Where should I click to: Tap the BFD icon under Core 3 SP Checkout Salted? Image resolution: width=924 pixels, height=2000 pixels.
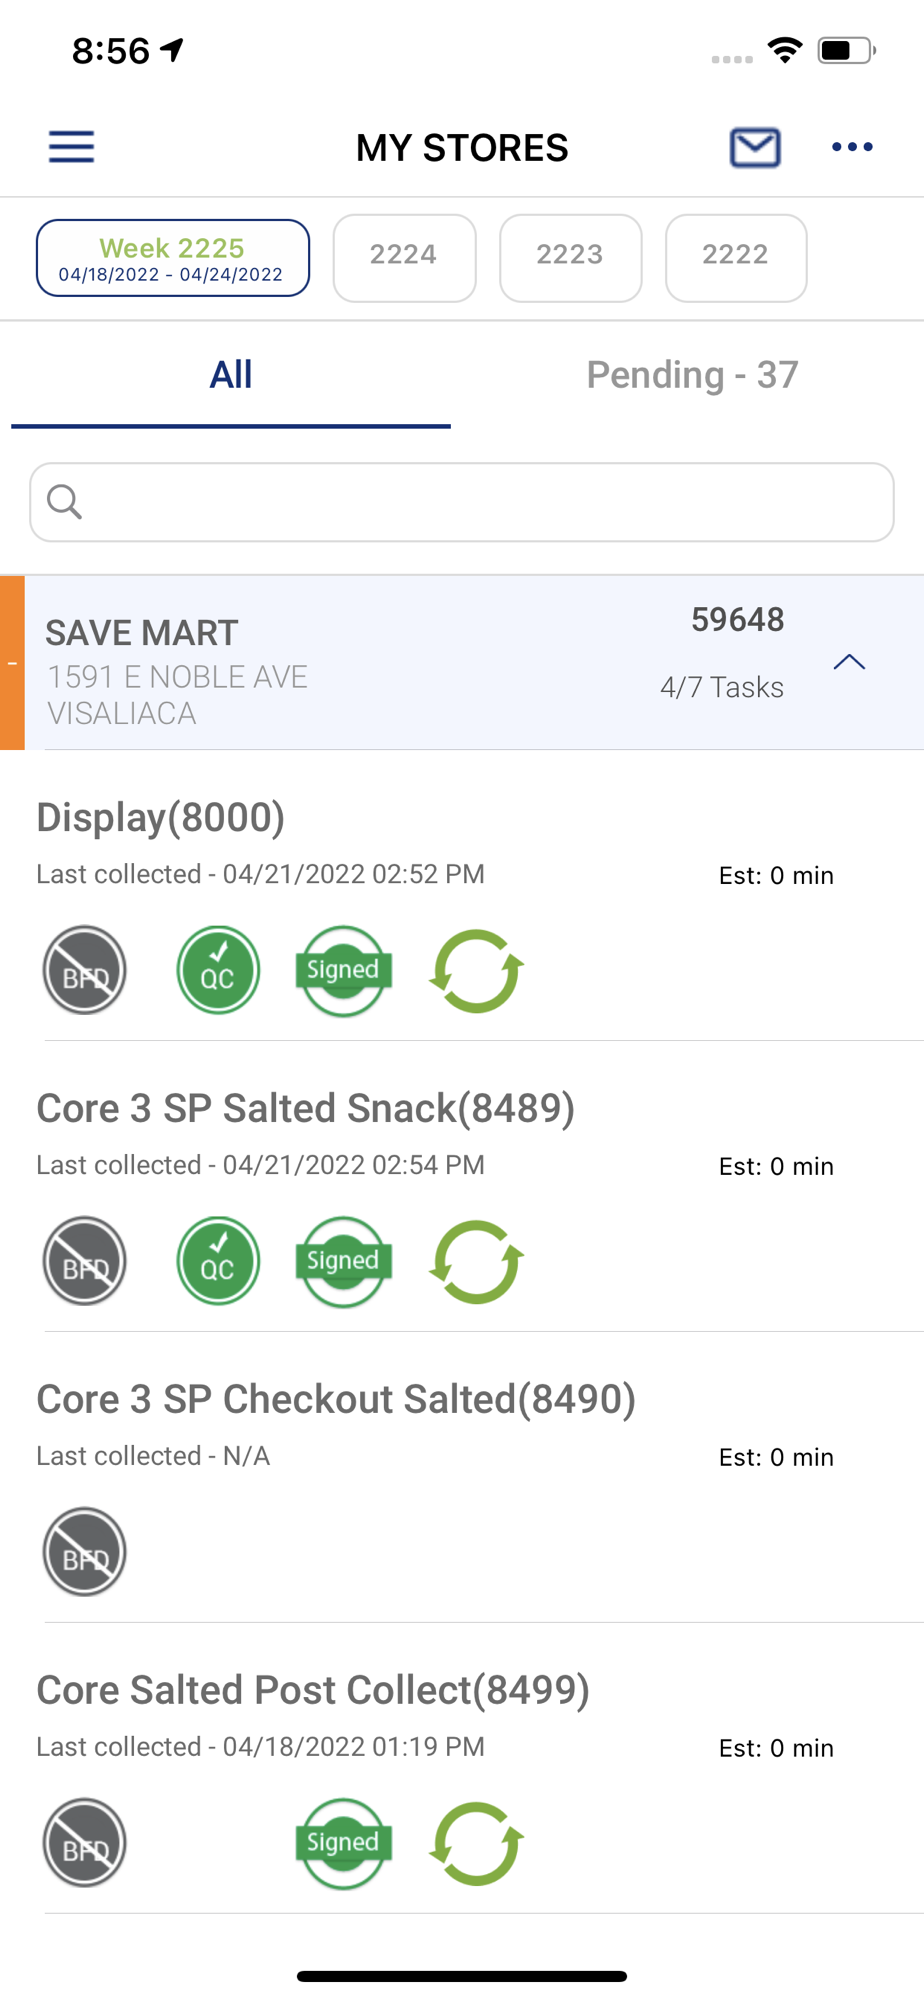[x=85, y=1552]
